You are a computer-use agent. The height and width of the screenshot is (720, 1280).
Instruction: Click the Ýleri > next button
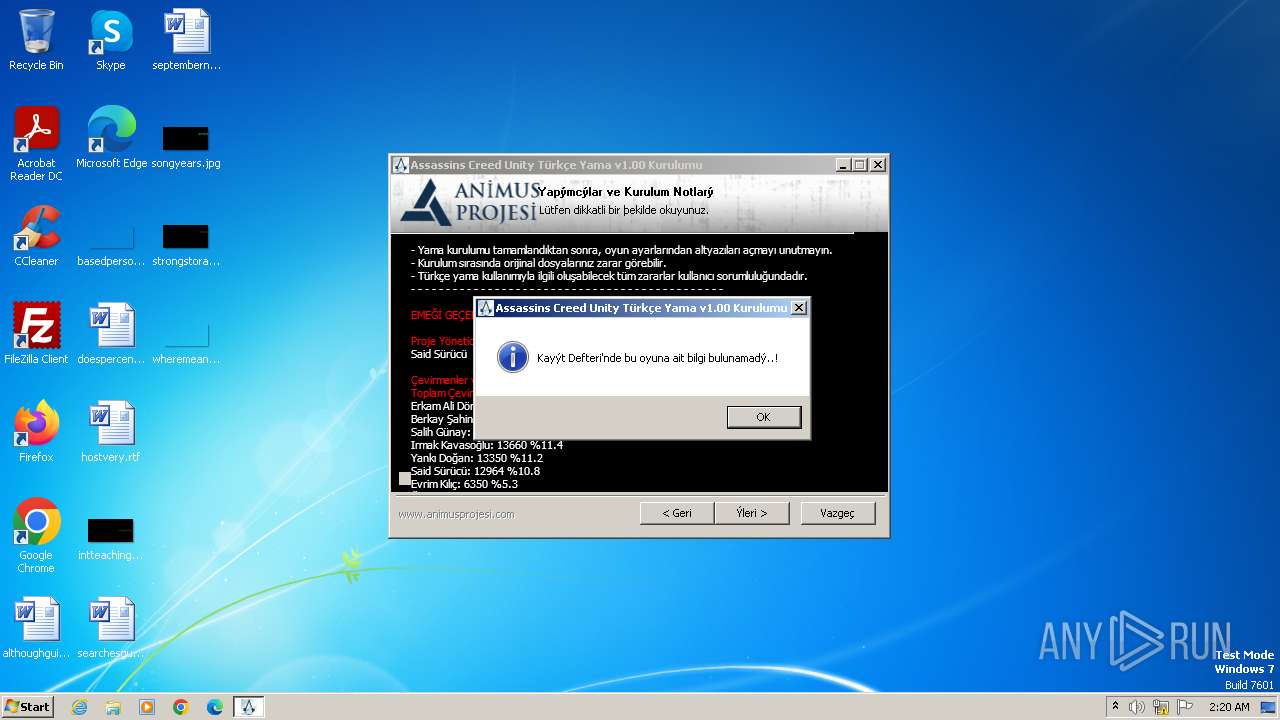(752, 513)
